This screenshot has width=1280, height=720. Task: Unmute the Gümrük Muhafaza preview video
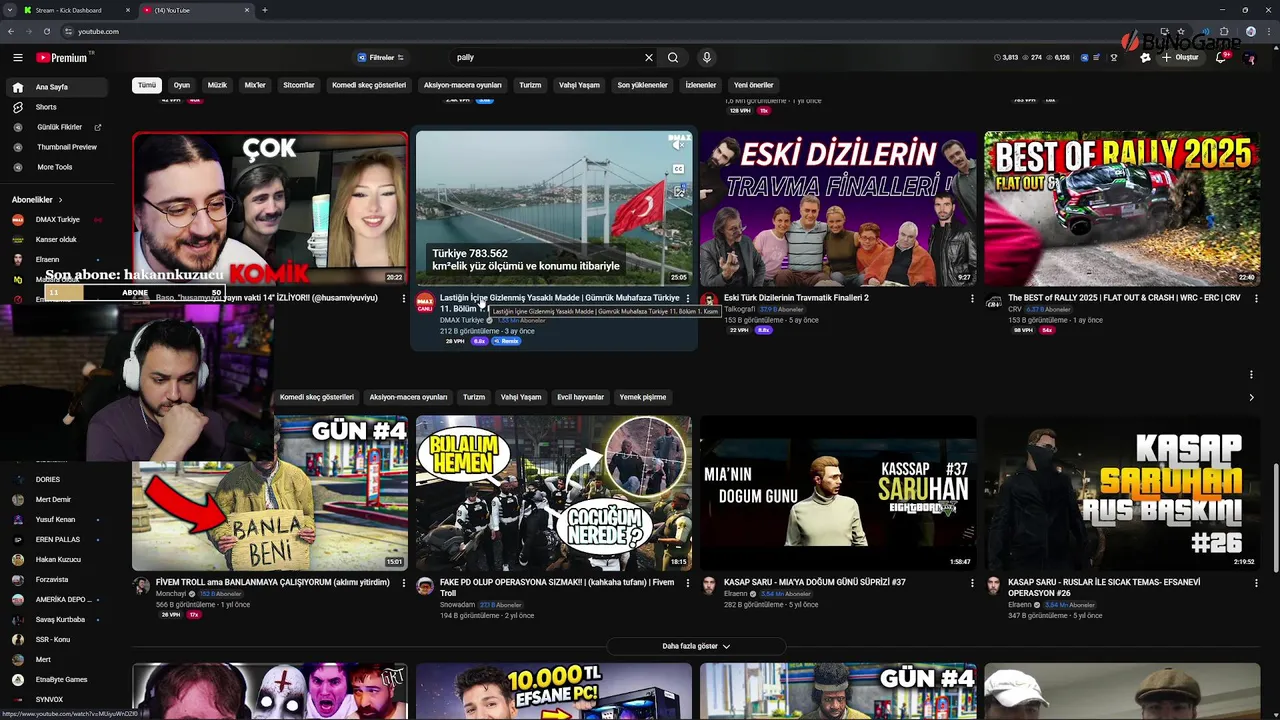click(678, 146)
